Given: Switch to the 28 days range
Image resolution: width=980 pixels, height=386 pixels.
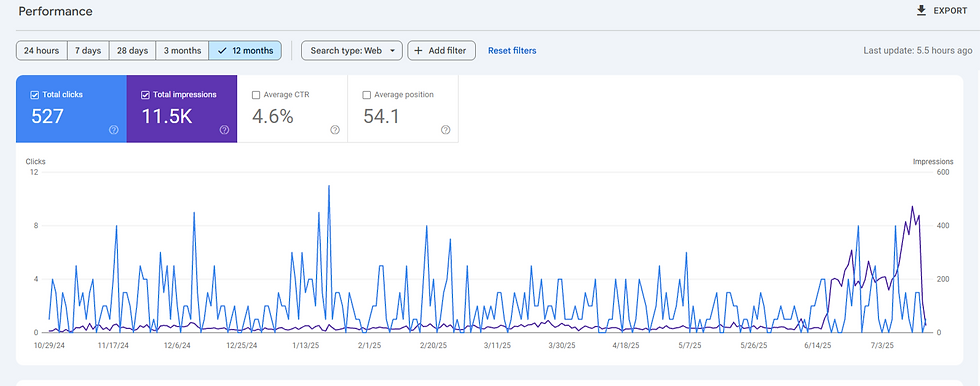Looking at the screenshot, I should 132,51.
